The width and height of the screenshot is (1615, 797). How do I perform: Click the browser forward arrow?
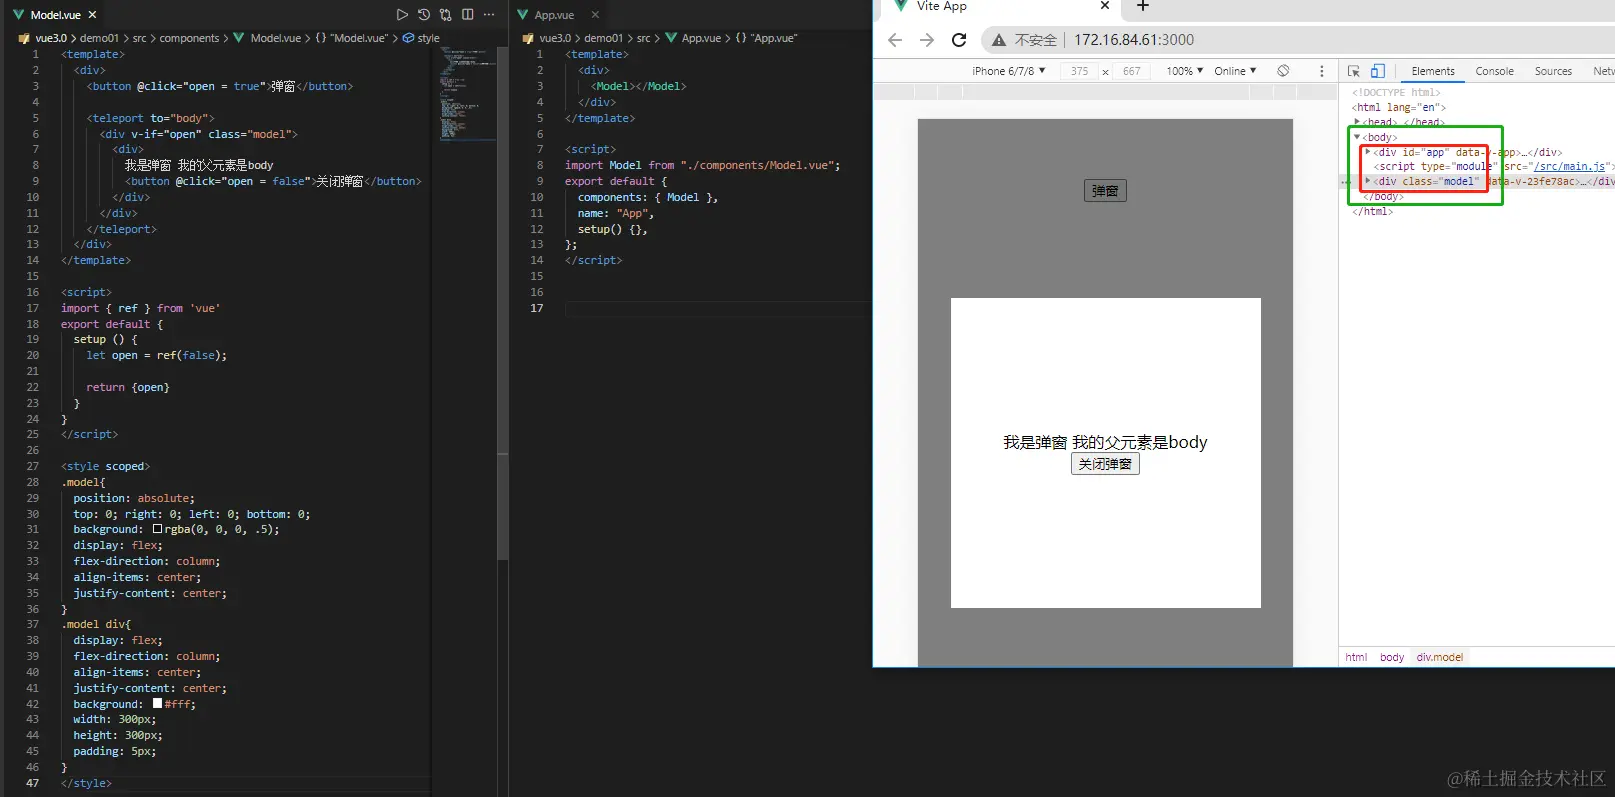[927, 40]
